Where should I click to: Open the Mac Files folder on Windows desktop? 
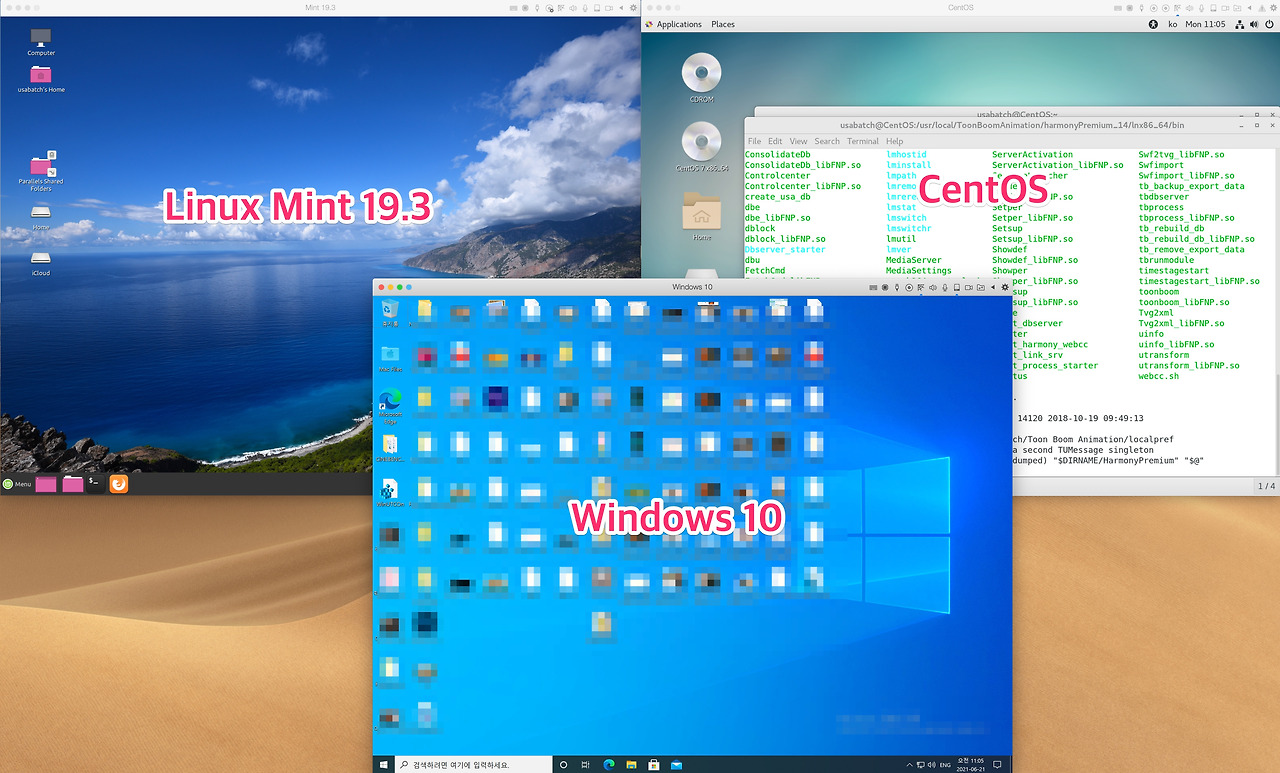click(390, 357)
